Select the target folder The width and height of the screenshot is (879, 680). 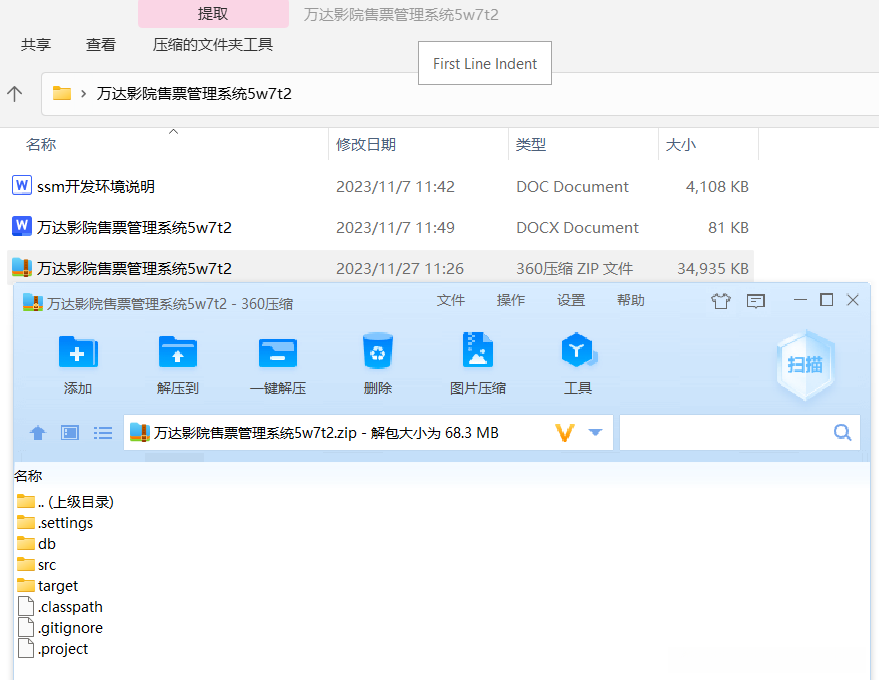[x=48, y=585]
